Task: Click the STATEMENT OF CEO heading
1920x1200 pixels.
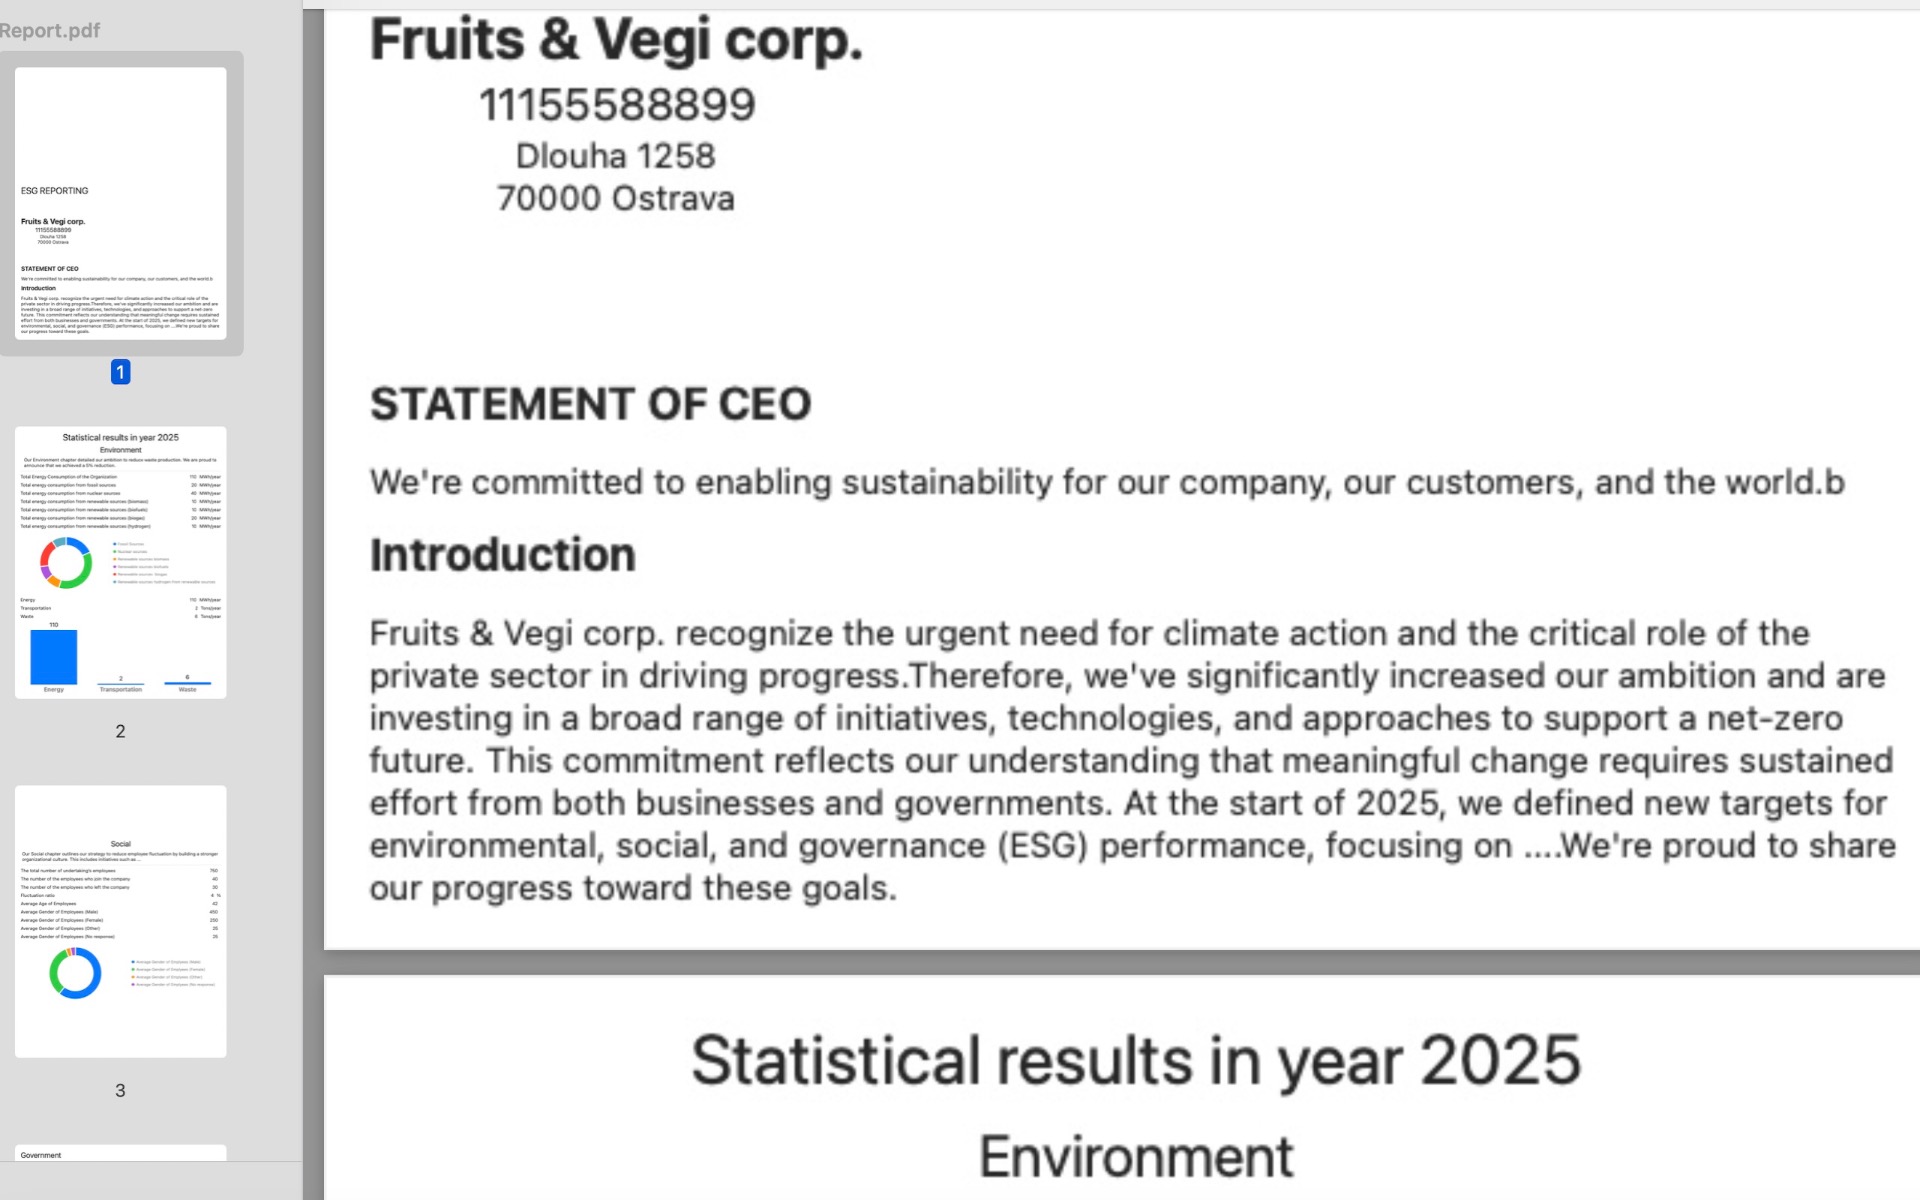Action: tap(590, 404)
